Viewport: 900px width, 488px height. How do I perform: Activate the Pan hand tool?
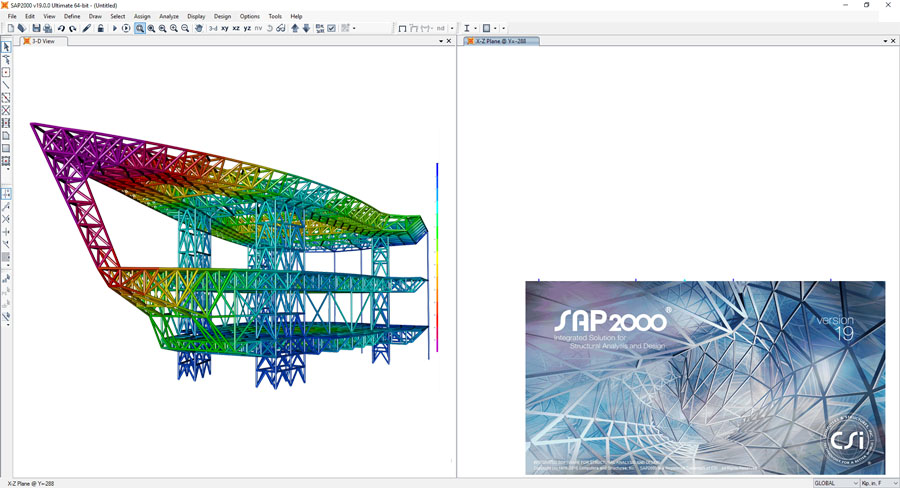(198, 28)
